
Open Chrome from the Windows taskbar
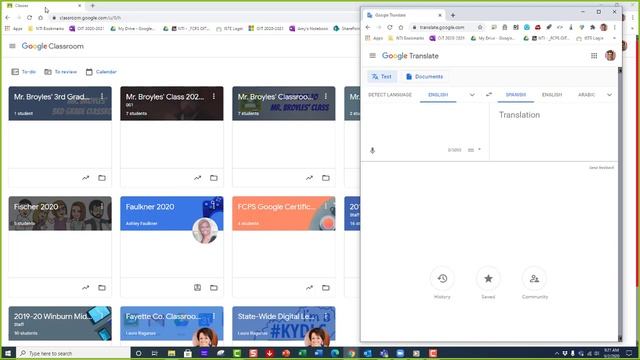point(352,353)
